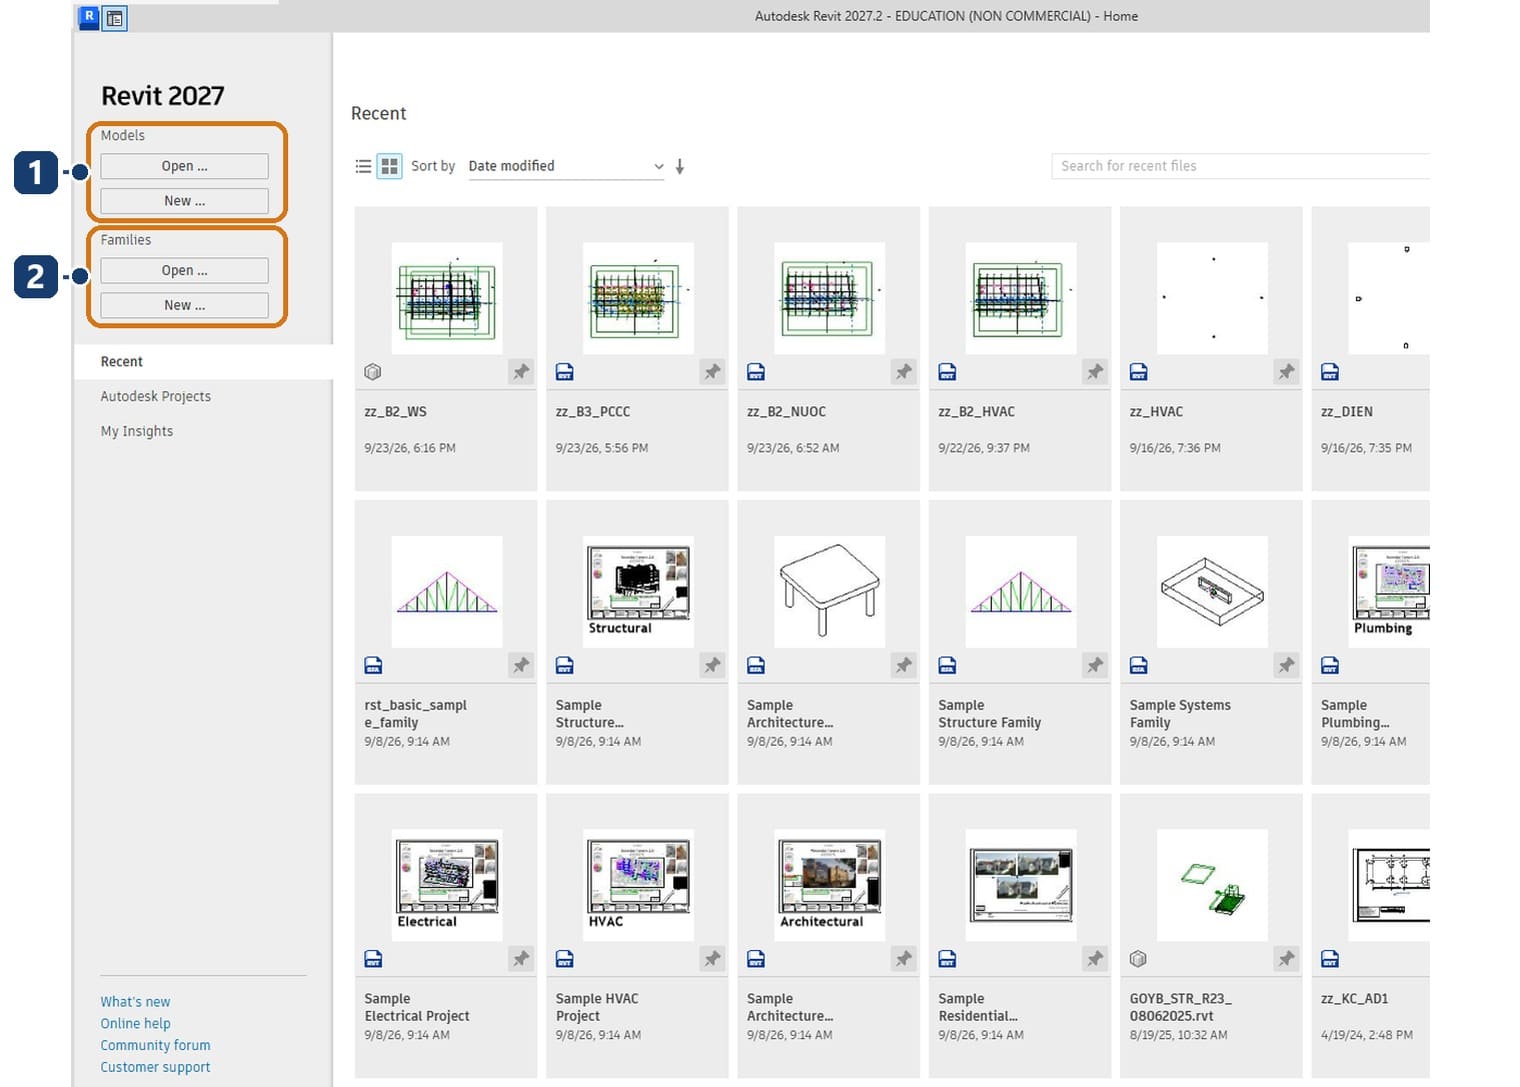Open the Online help link
Image resolution: width=1520 pixels, height=1087 pixels.
(135, 1024)
